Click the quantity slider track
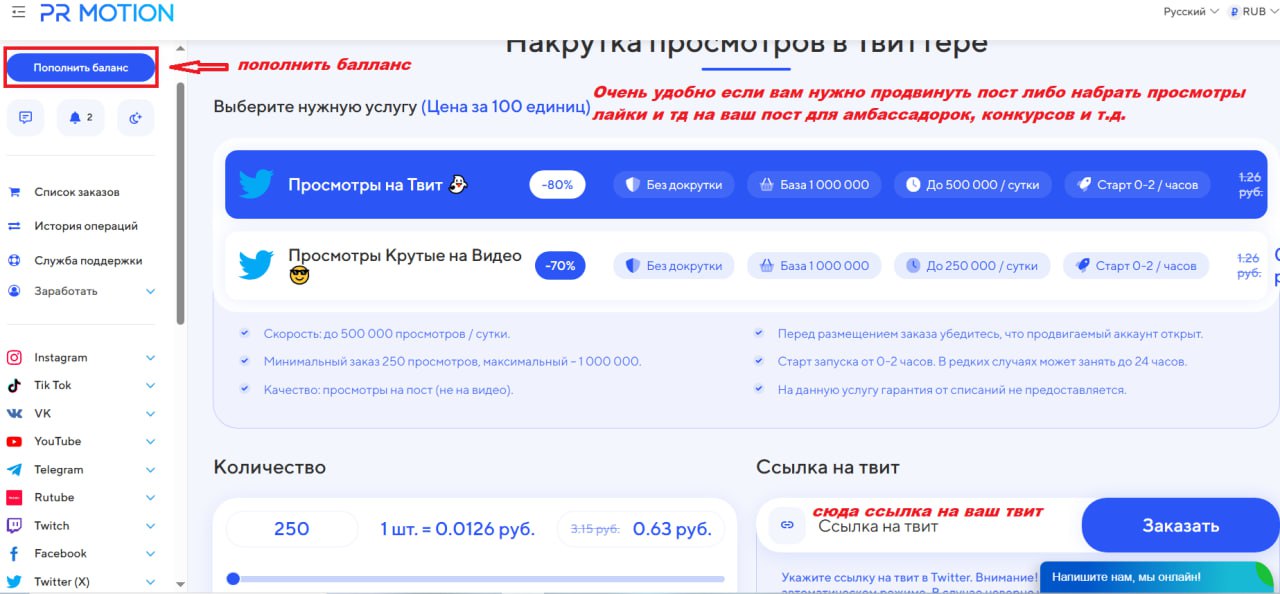Image resolution: width=1280 pixels, height=594 pixels. tap(477, 578)
